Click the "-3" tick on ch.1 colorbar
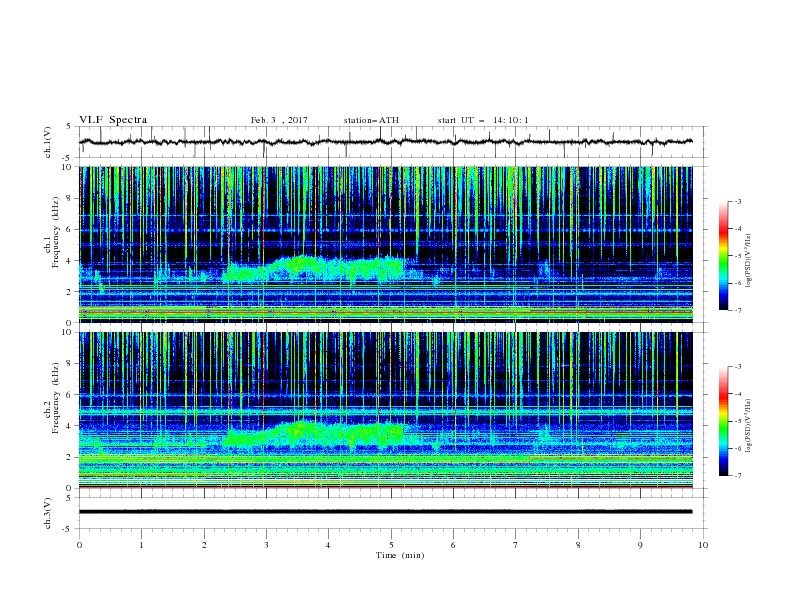The height and width of the screenshot is (612, 792). tap(738, 201)
